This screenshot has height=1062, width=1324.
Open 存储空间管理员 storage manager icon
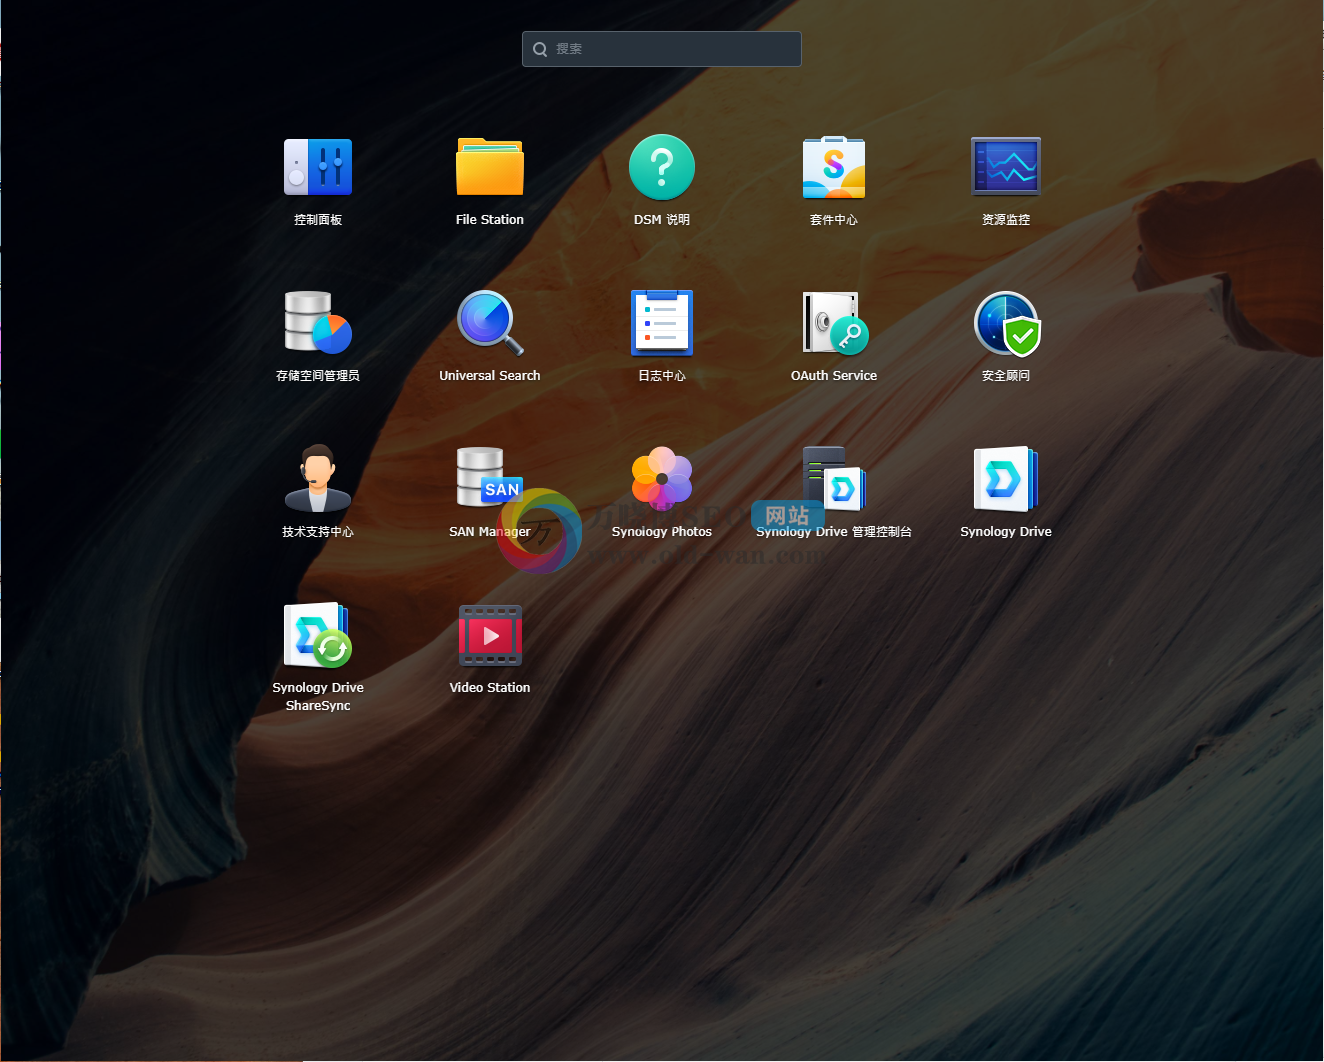pyautogui.click(x=318, y=323)
